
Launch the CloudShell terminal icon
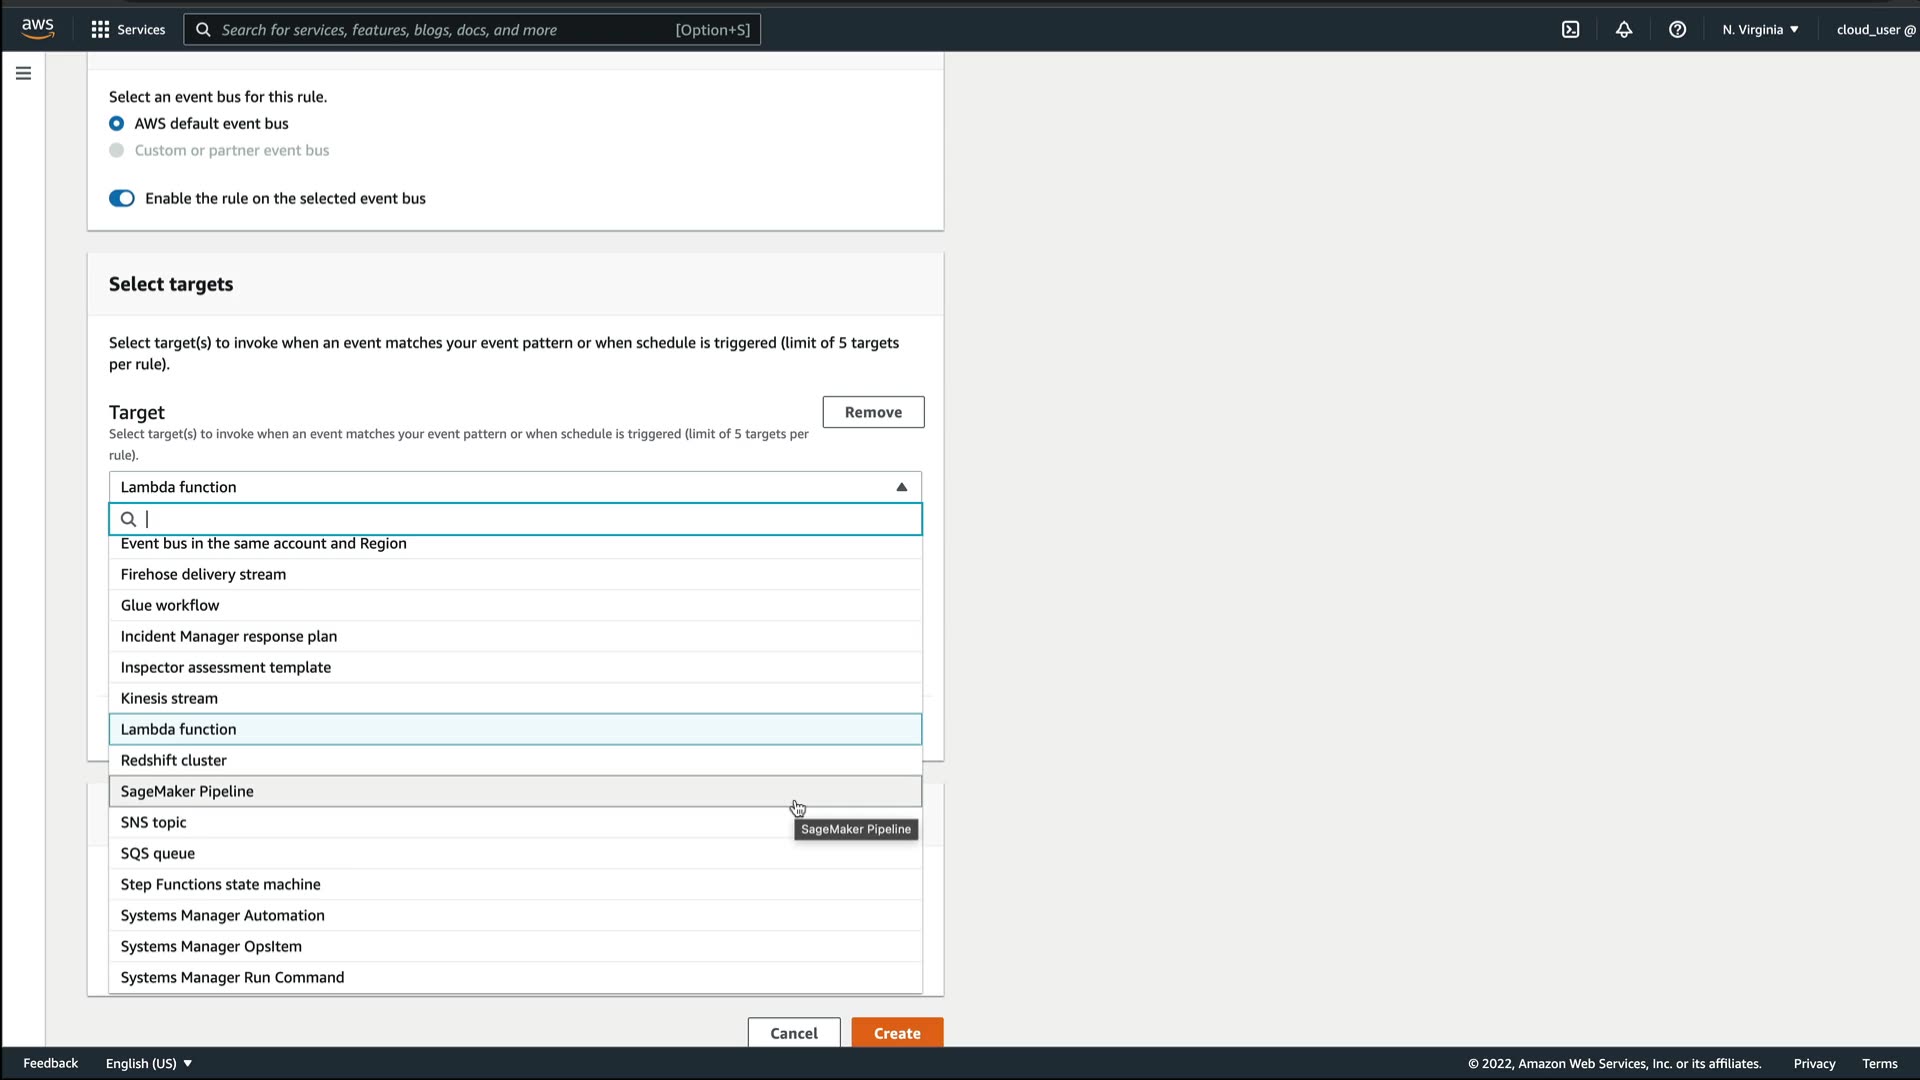click(x=1570, y=30)
